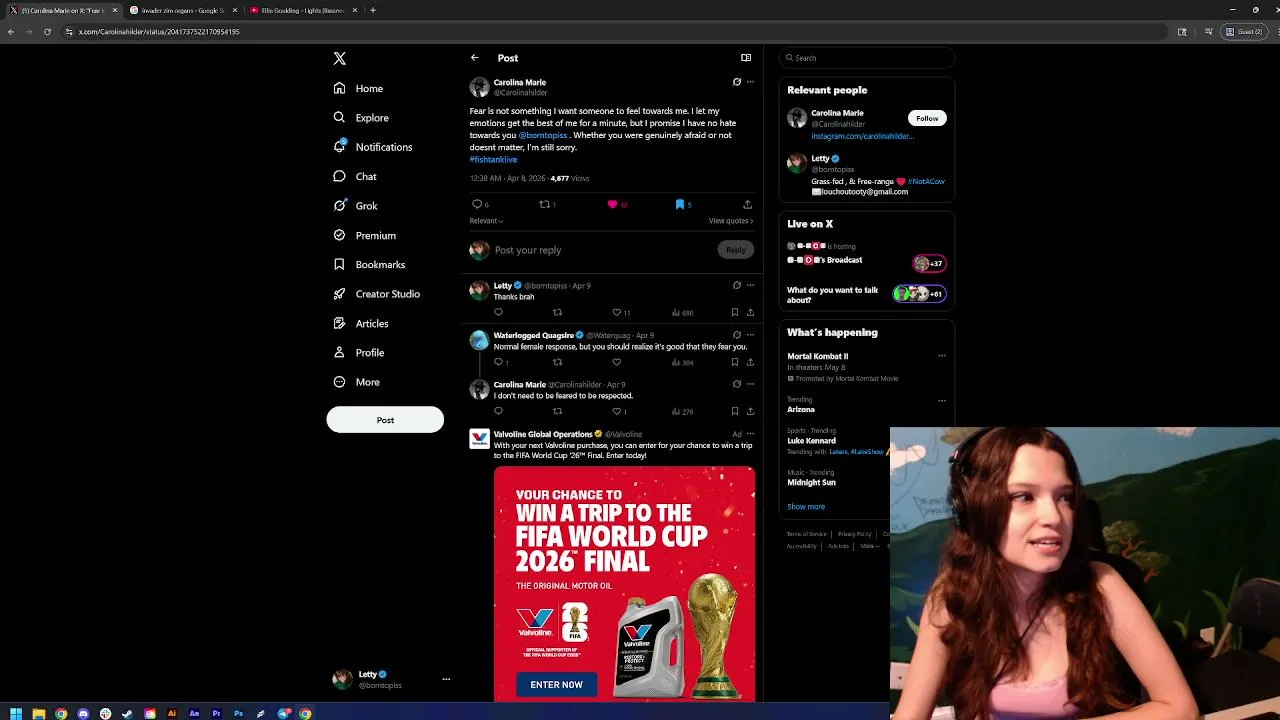The width and height of the screenshot is (1280, 720).
Task: Like Waterlogged Quagsire's reply
Action: pyautogui.click(x=616, y=362)
